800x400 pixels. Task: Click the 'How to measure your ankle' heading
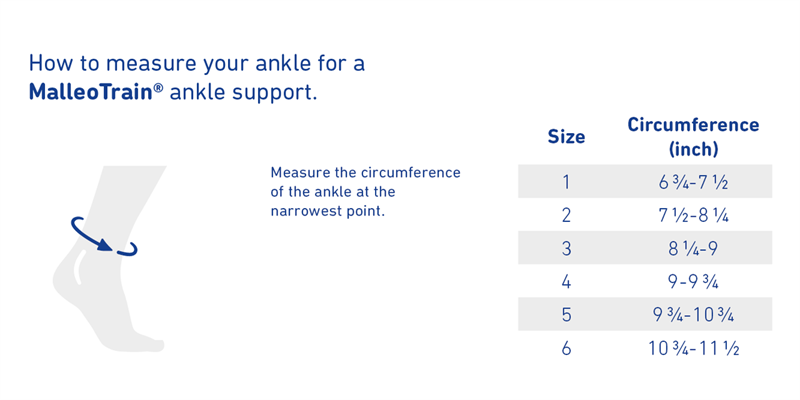[197, 78]
